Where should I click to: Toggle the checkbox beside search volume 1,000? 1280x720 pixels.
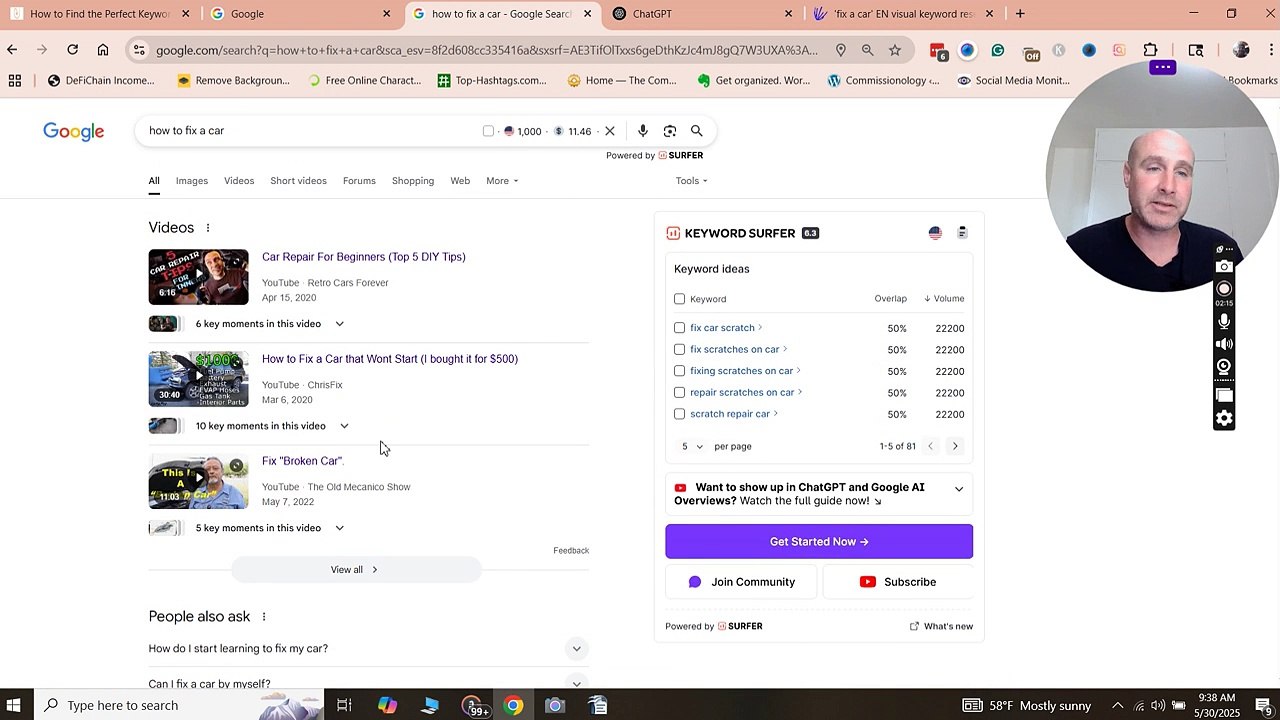[x=488, y=131]
